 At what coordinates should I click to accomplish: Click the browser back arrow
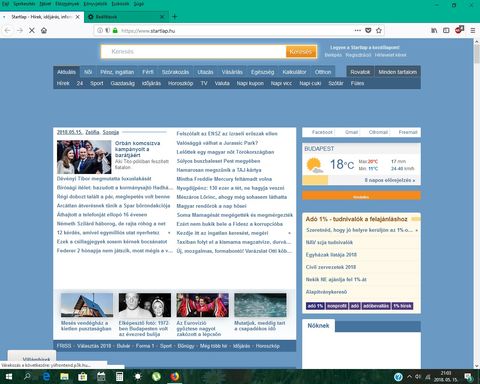tap(8, 30)
